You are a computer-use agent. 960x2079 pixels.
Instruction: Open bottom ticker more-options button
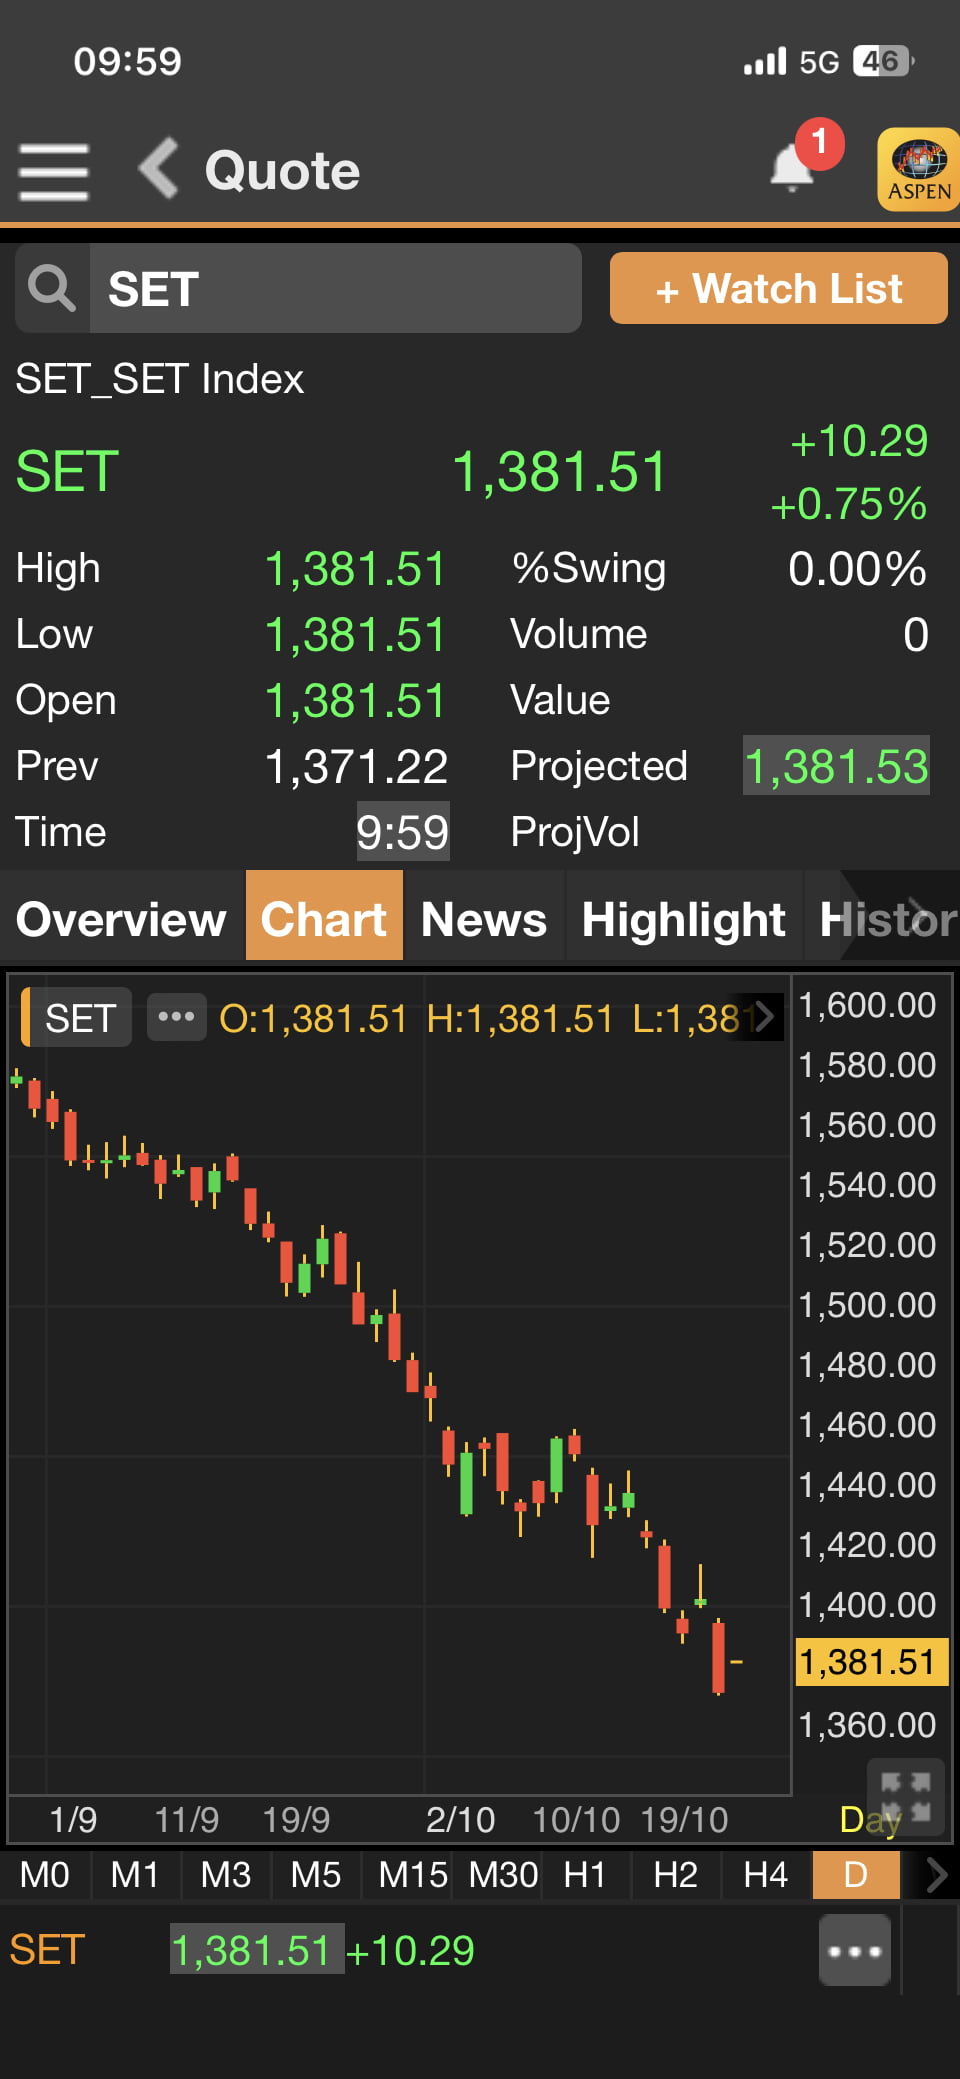[x=854, y=1950]
